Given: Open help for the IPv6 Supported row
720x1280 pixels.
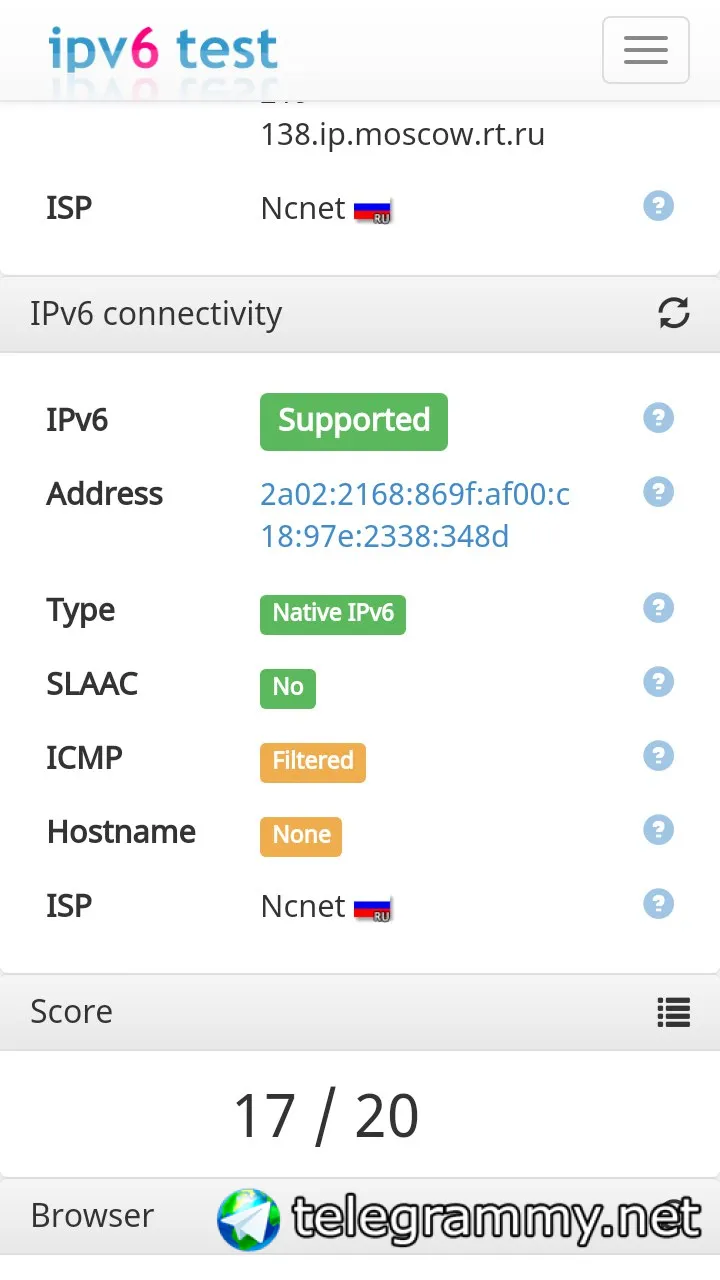Looking at the screenshot, I should coord(658,418).
